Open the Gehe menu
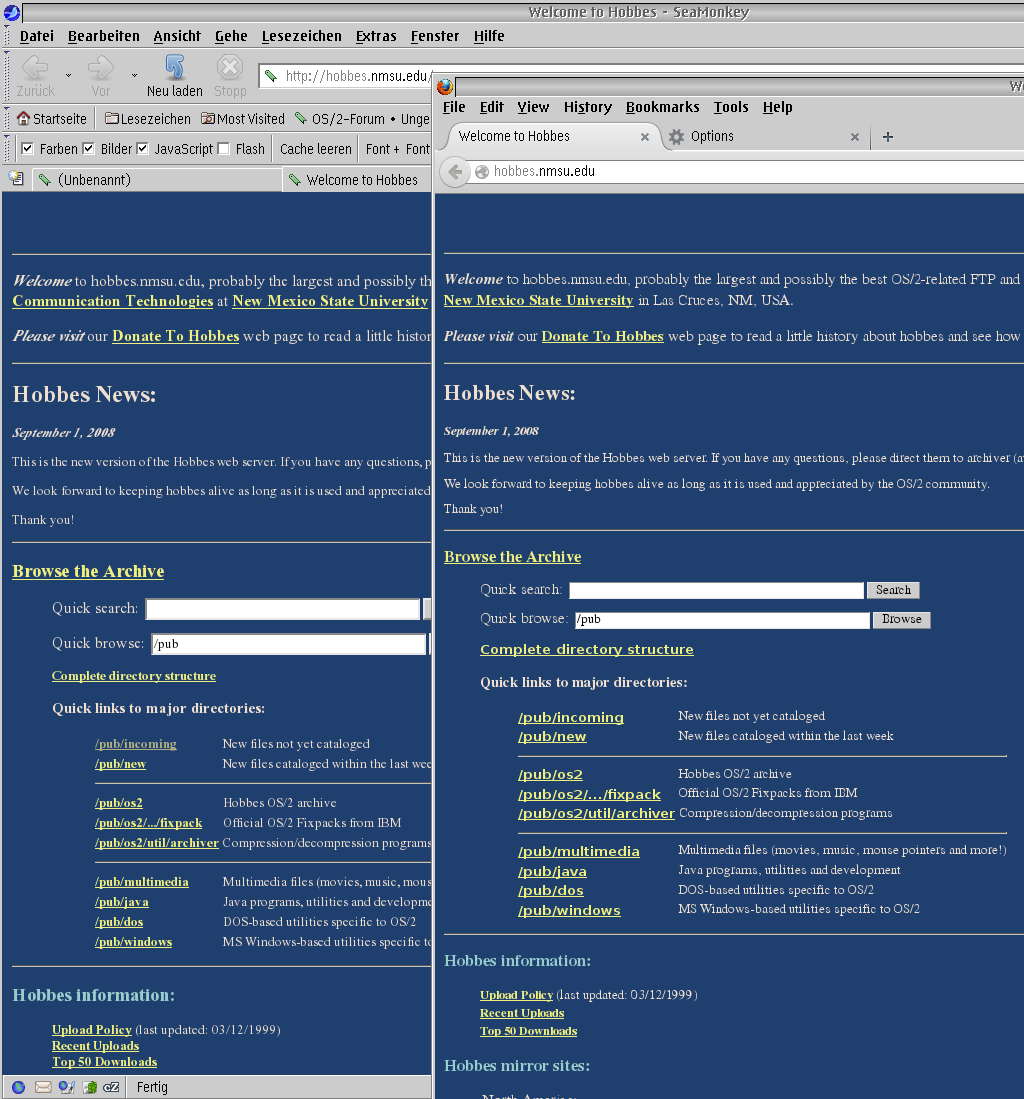Image resolution: width=1024 pixels, height=1099 pixels. click(231, 36)
